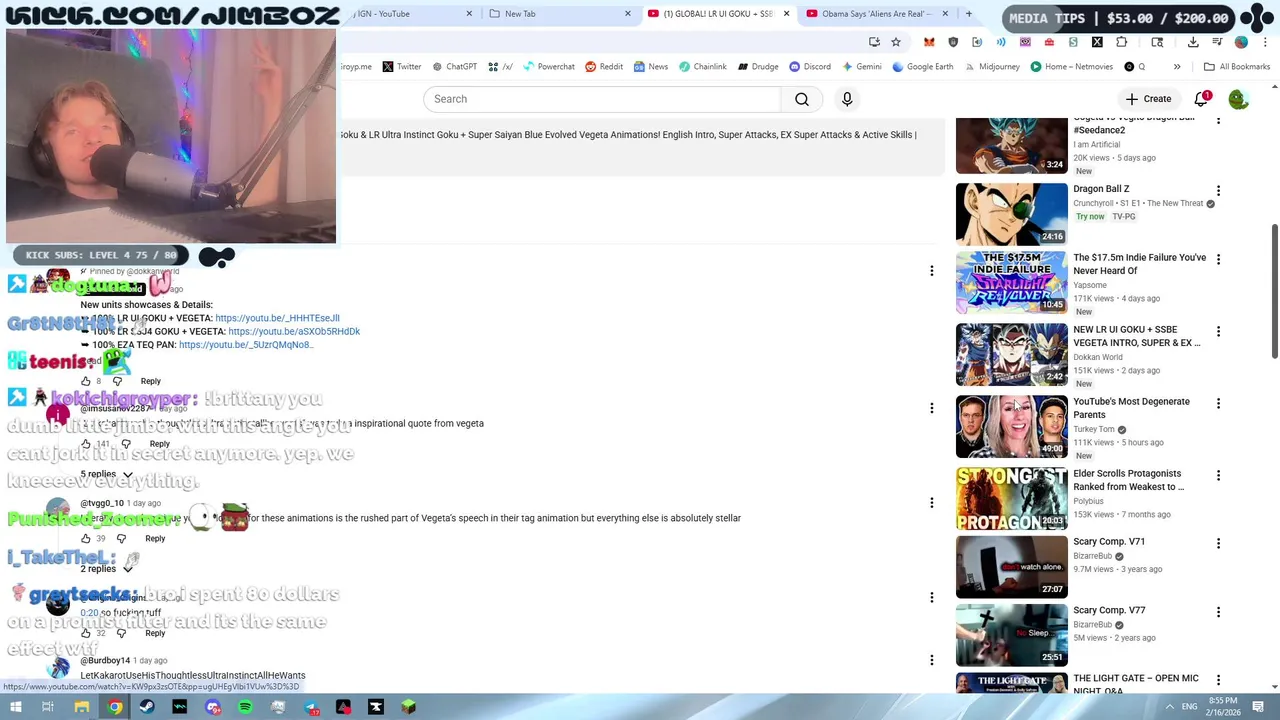1280x720 pixels.
Task: Jump to 0:20 timestamp link
Action: click(89, 613)
